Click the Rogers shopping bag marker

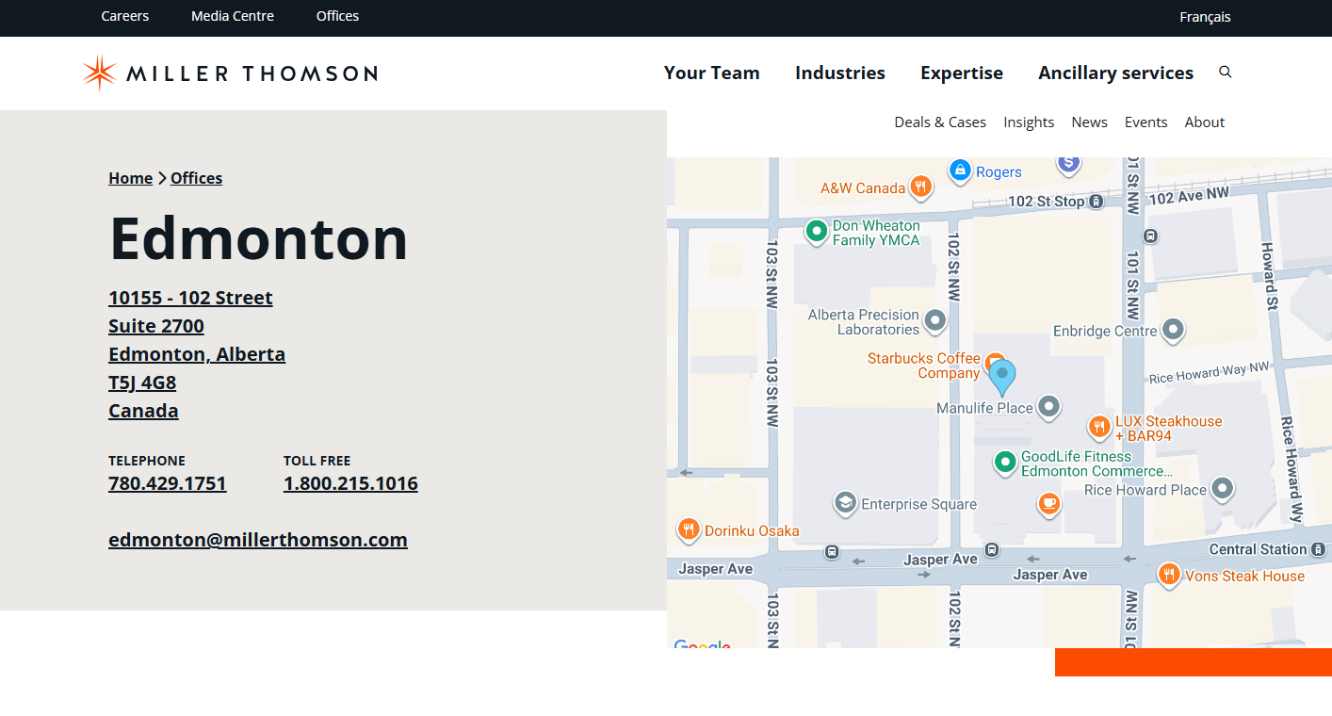point(960,171)
